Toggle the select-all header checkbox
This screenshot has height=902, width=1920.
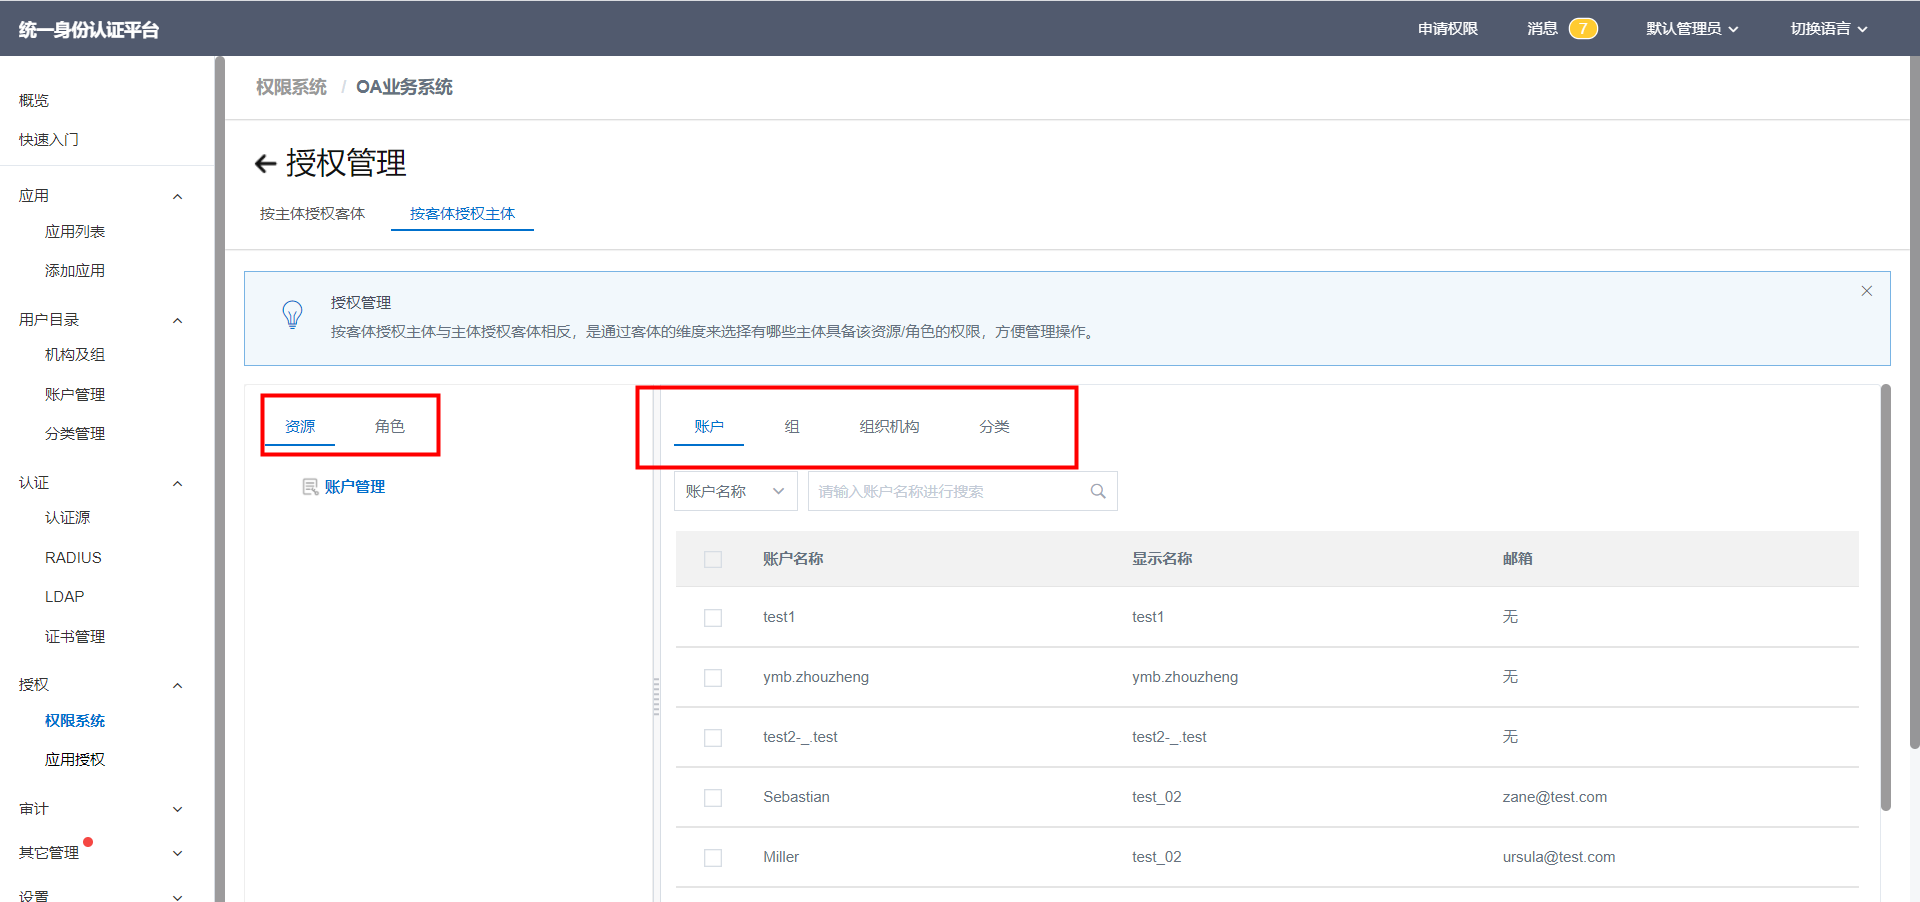point(713,559)
